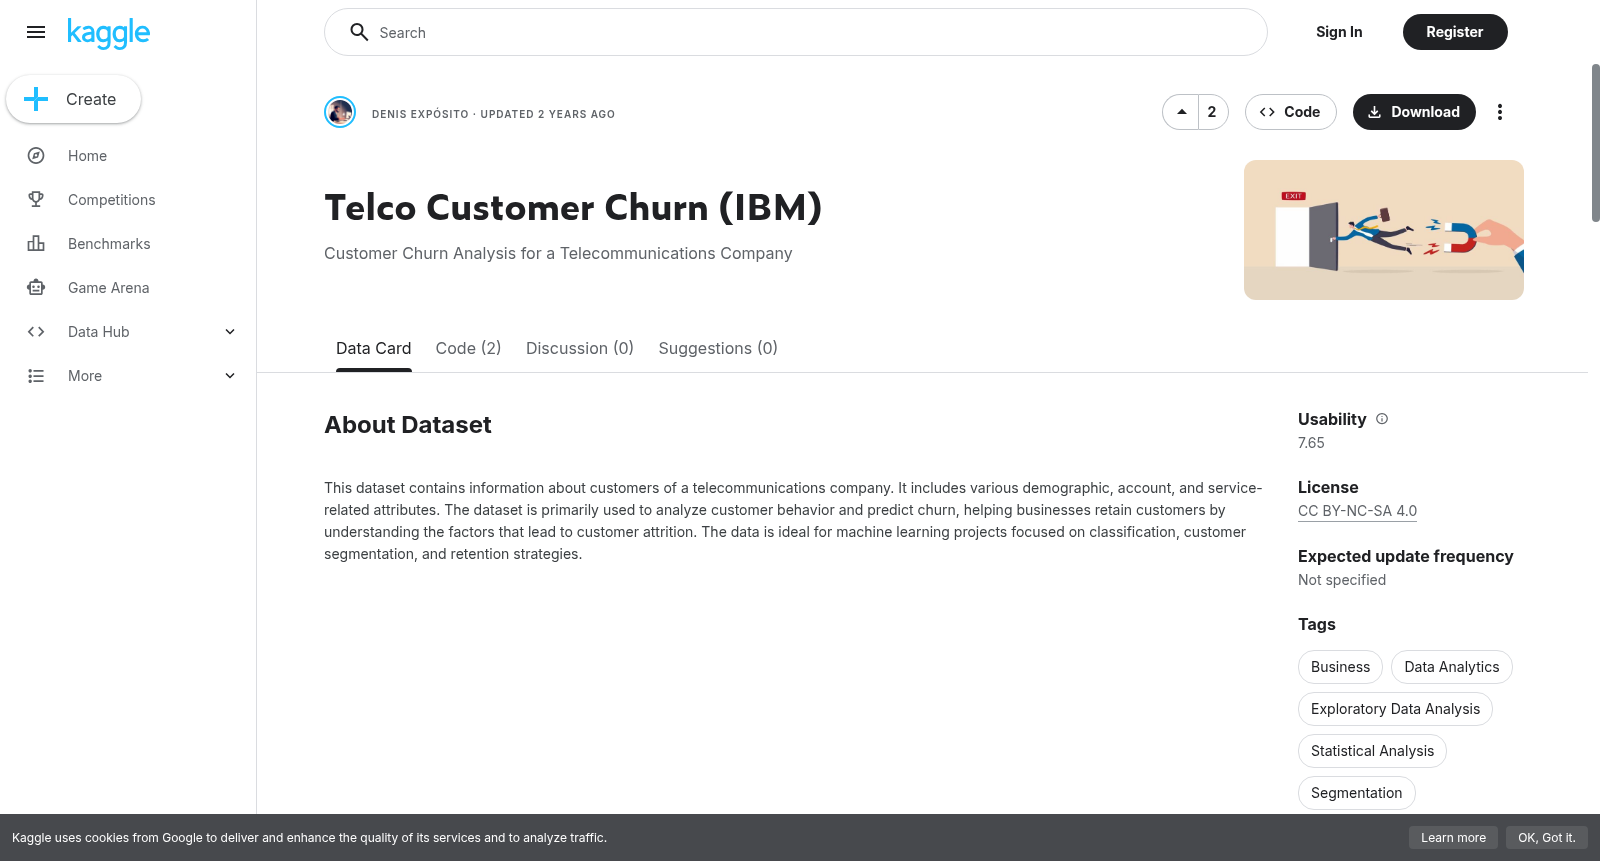
Task: Click Learn more in cookie banner
Action: click(x=1453, y=838)
